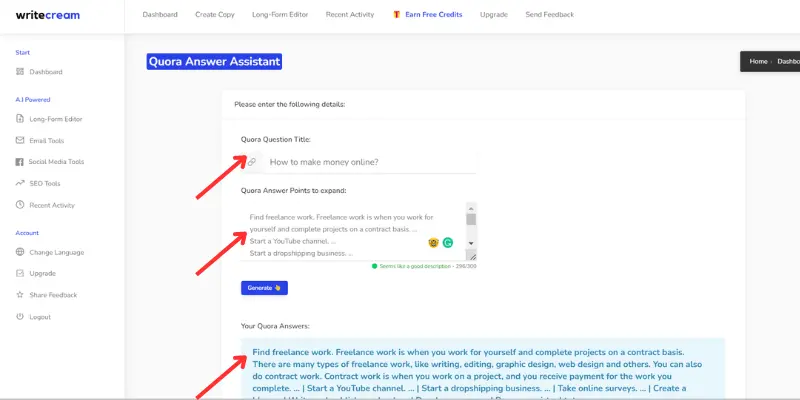Click Home in the breadcrumb

coord(758,61)
